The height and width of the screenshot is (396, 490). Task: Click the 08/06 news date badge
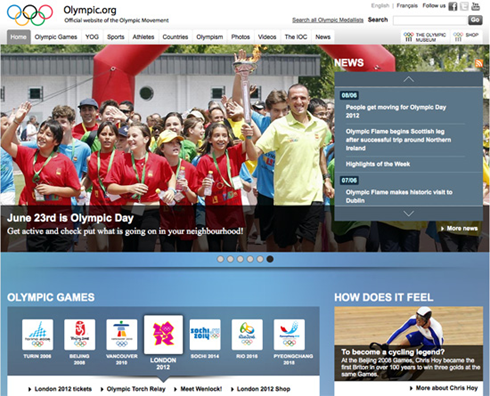coord(349,95)
